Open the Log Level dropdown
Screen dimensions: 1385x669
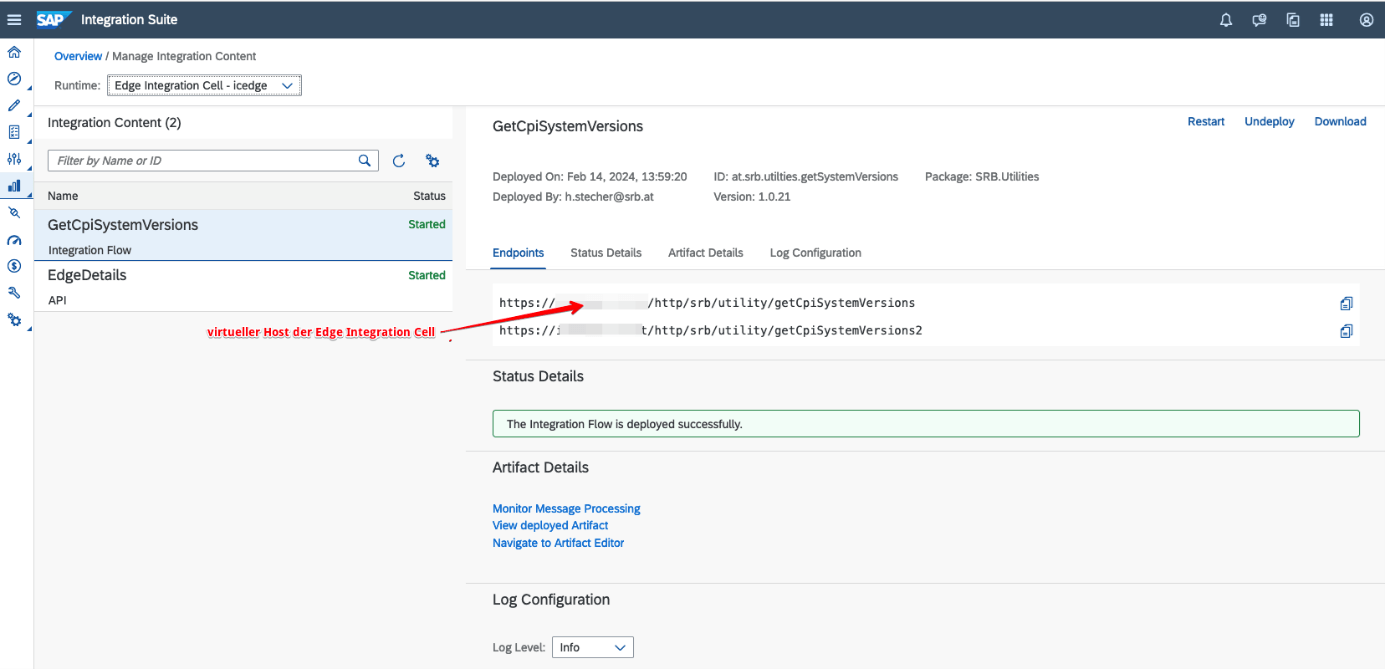pyautogui.click(x=593, y=648)
